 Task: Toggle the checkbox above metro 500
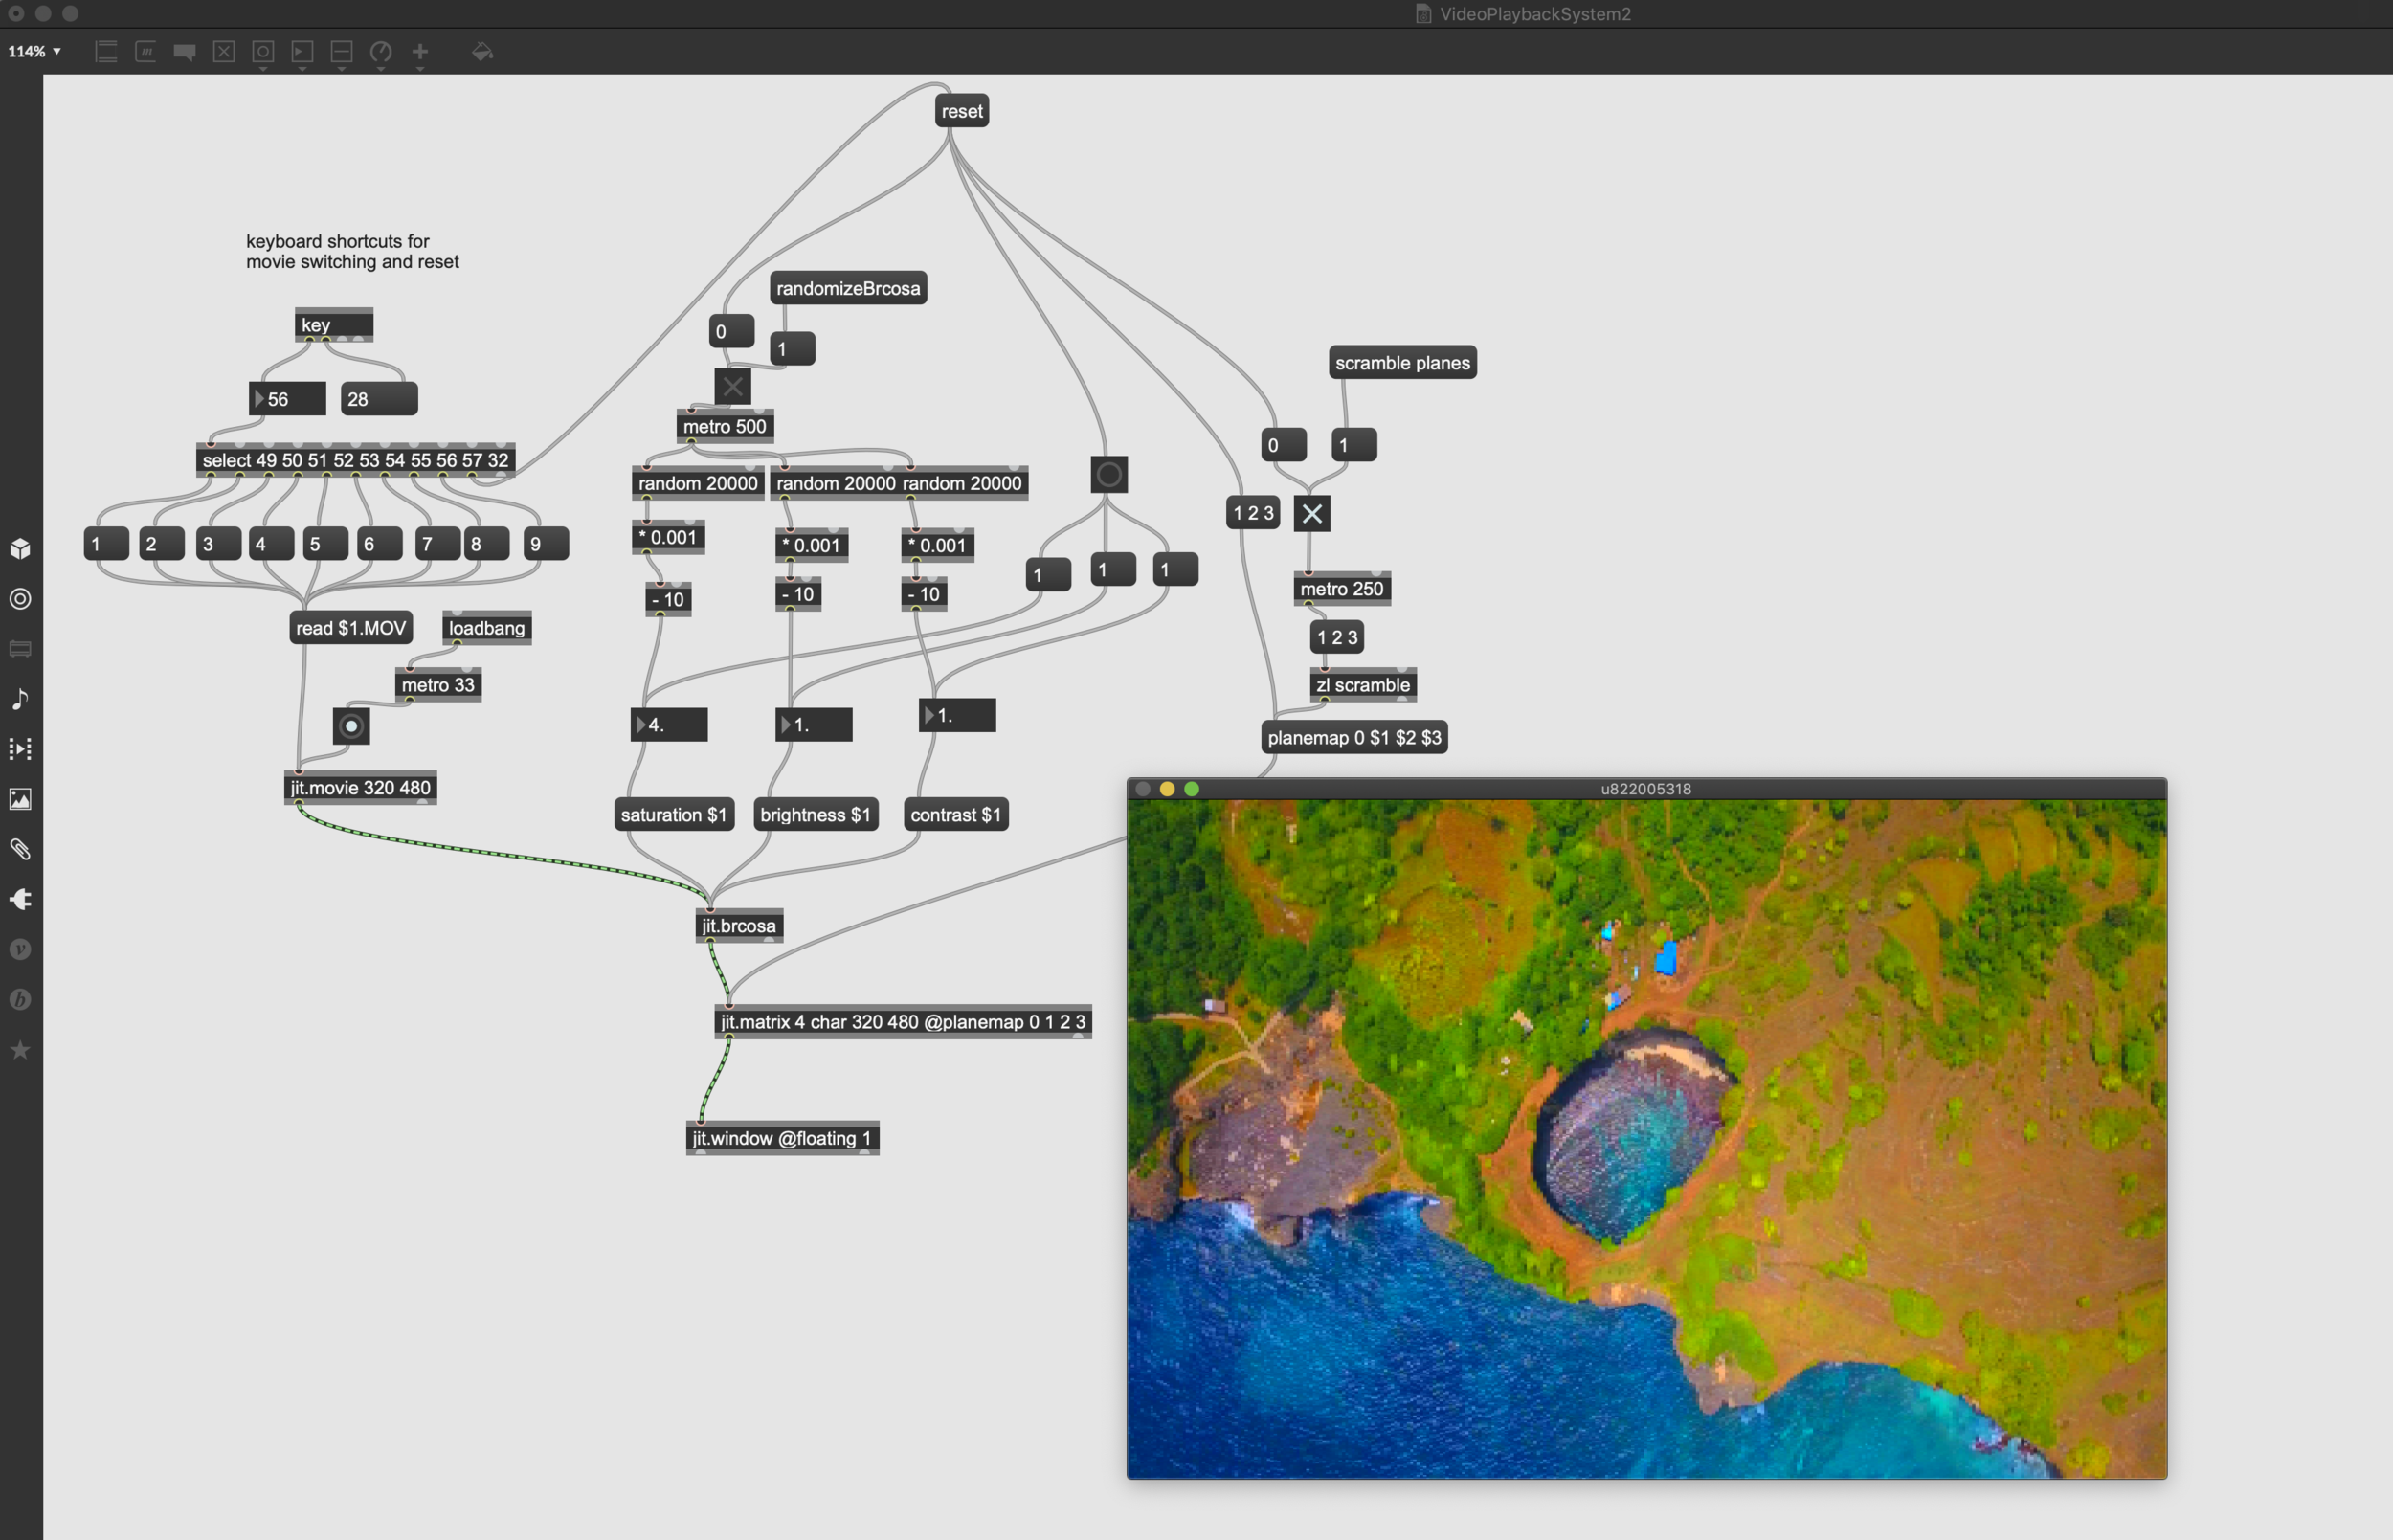[x=732, y=386]
